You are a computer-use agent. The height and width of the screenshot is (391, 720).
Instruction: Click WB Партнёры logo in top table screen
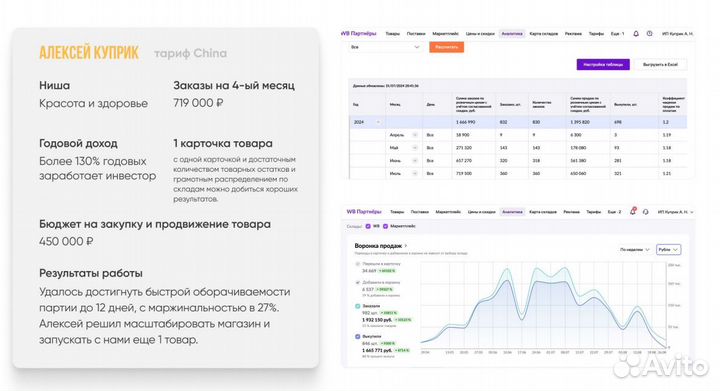pyautogui.click(x=358, y=34)
